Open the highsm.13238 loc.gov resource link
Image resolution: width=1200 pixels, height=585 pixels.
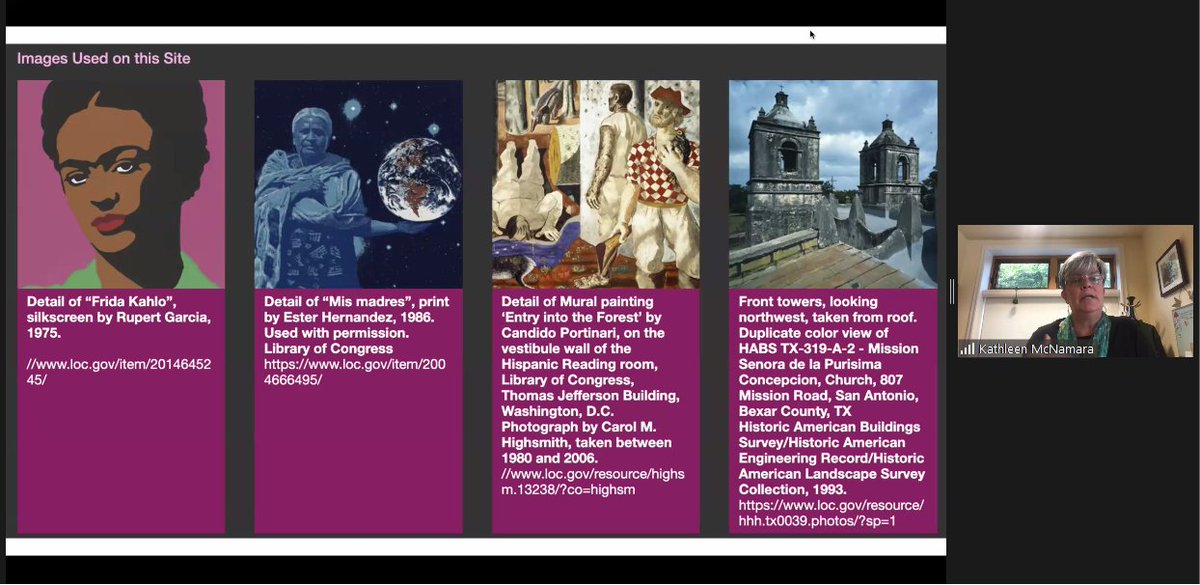[x=593, y=481]
